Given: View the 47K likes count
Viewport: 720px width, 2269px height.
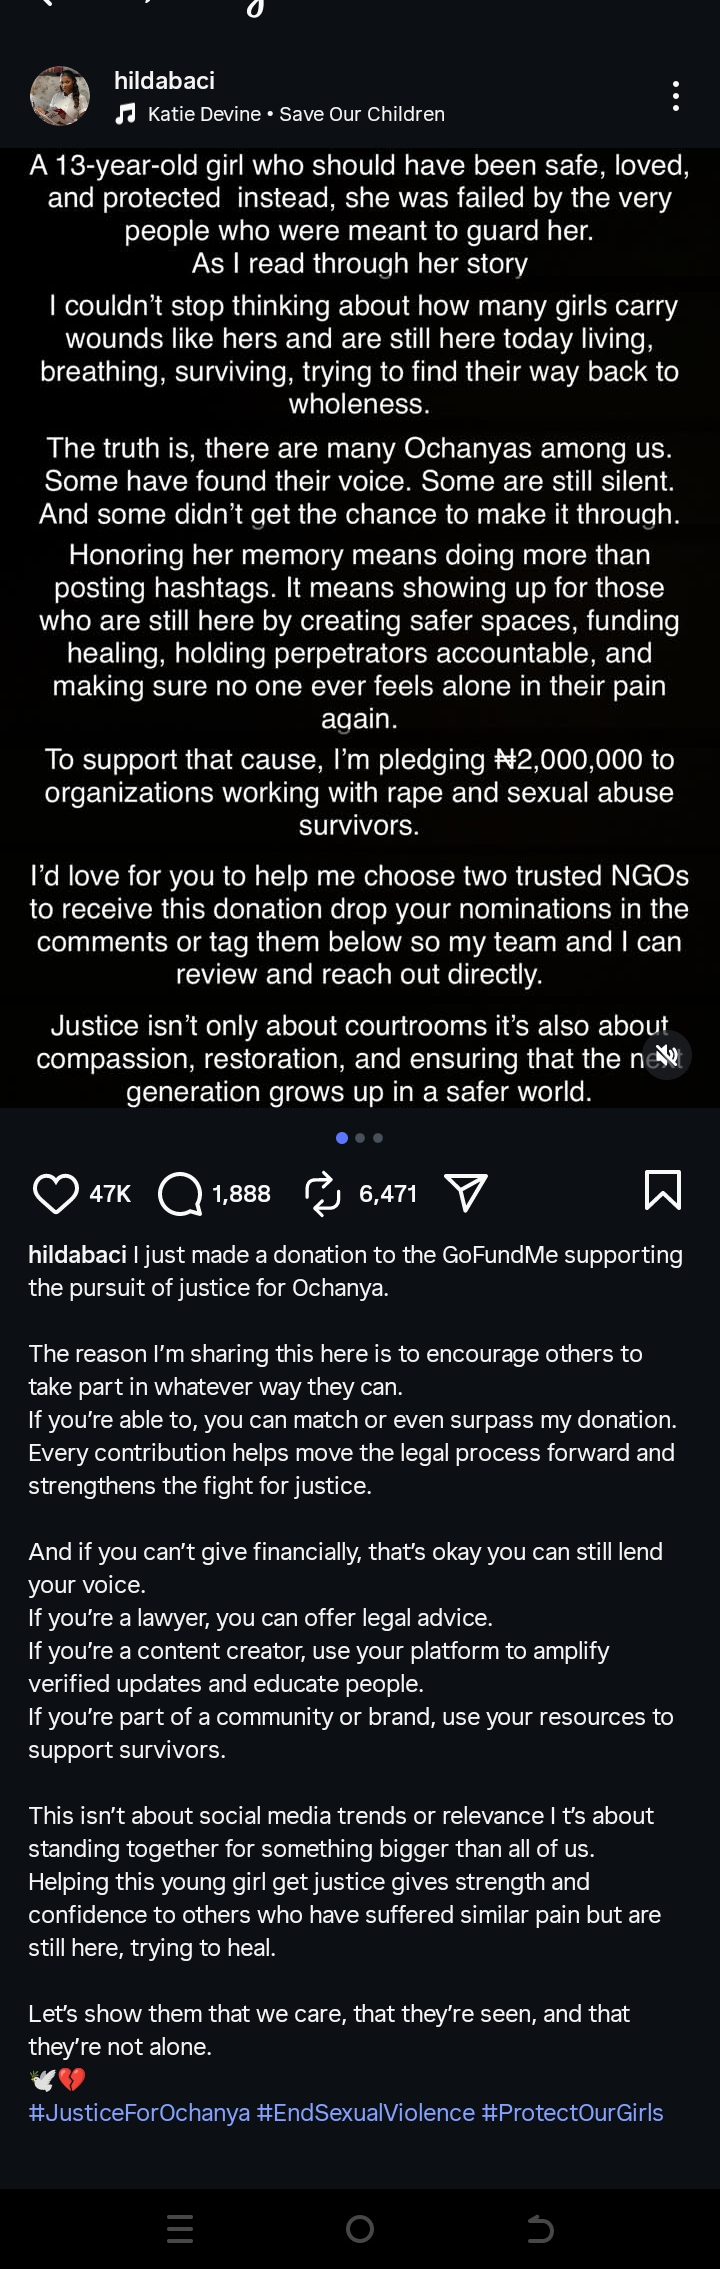Looking at the screenshot, I should click(x=110, y=1193).
